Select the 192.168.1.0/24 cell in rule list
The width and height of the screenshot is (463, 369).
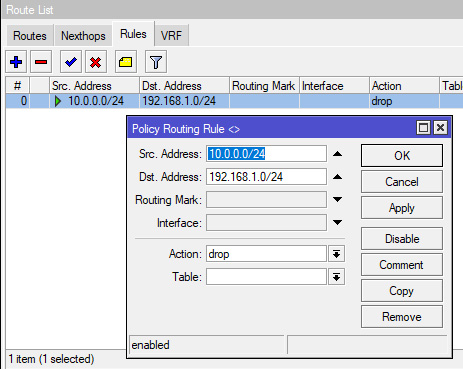tap(184, 101)
